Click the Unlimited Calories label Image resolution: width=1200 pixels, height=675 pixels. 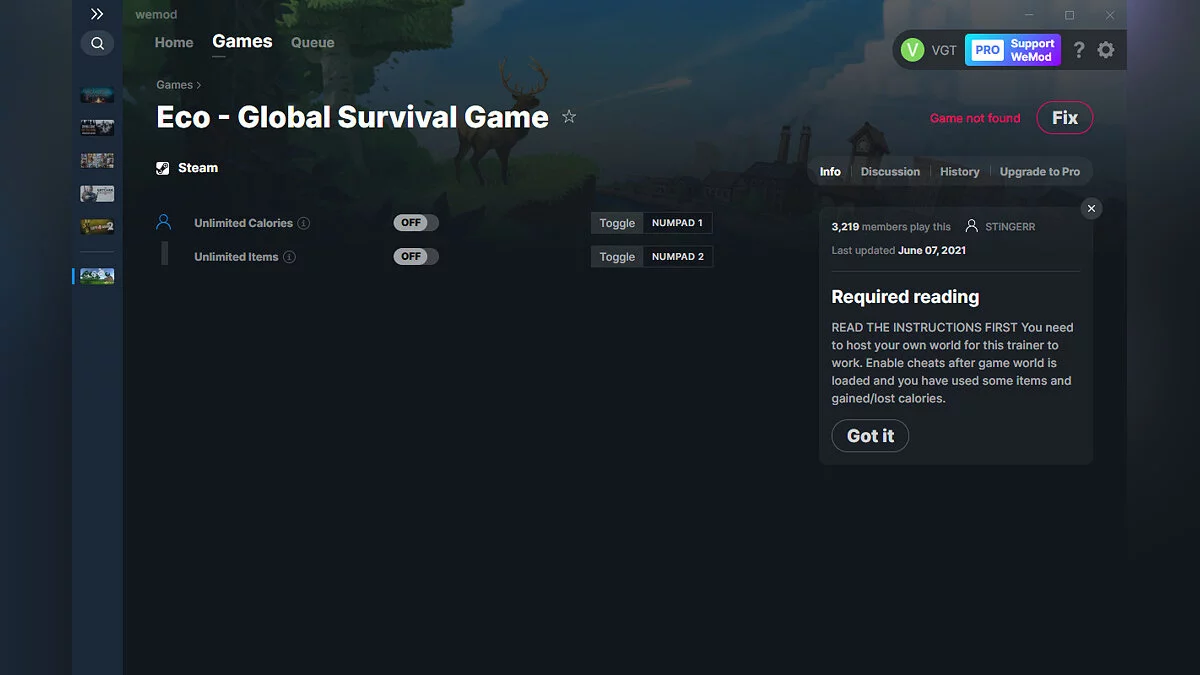pyautogui.click(x=243, y=223)
